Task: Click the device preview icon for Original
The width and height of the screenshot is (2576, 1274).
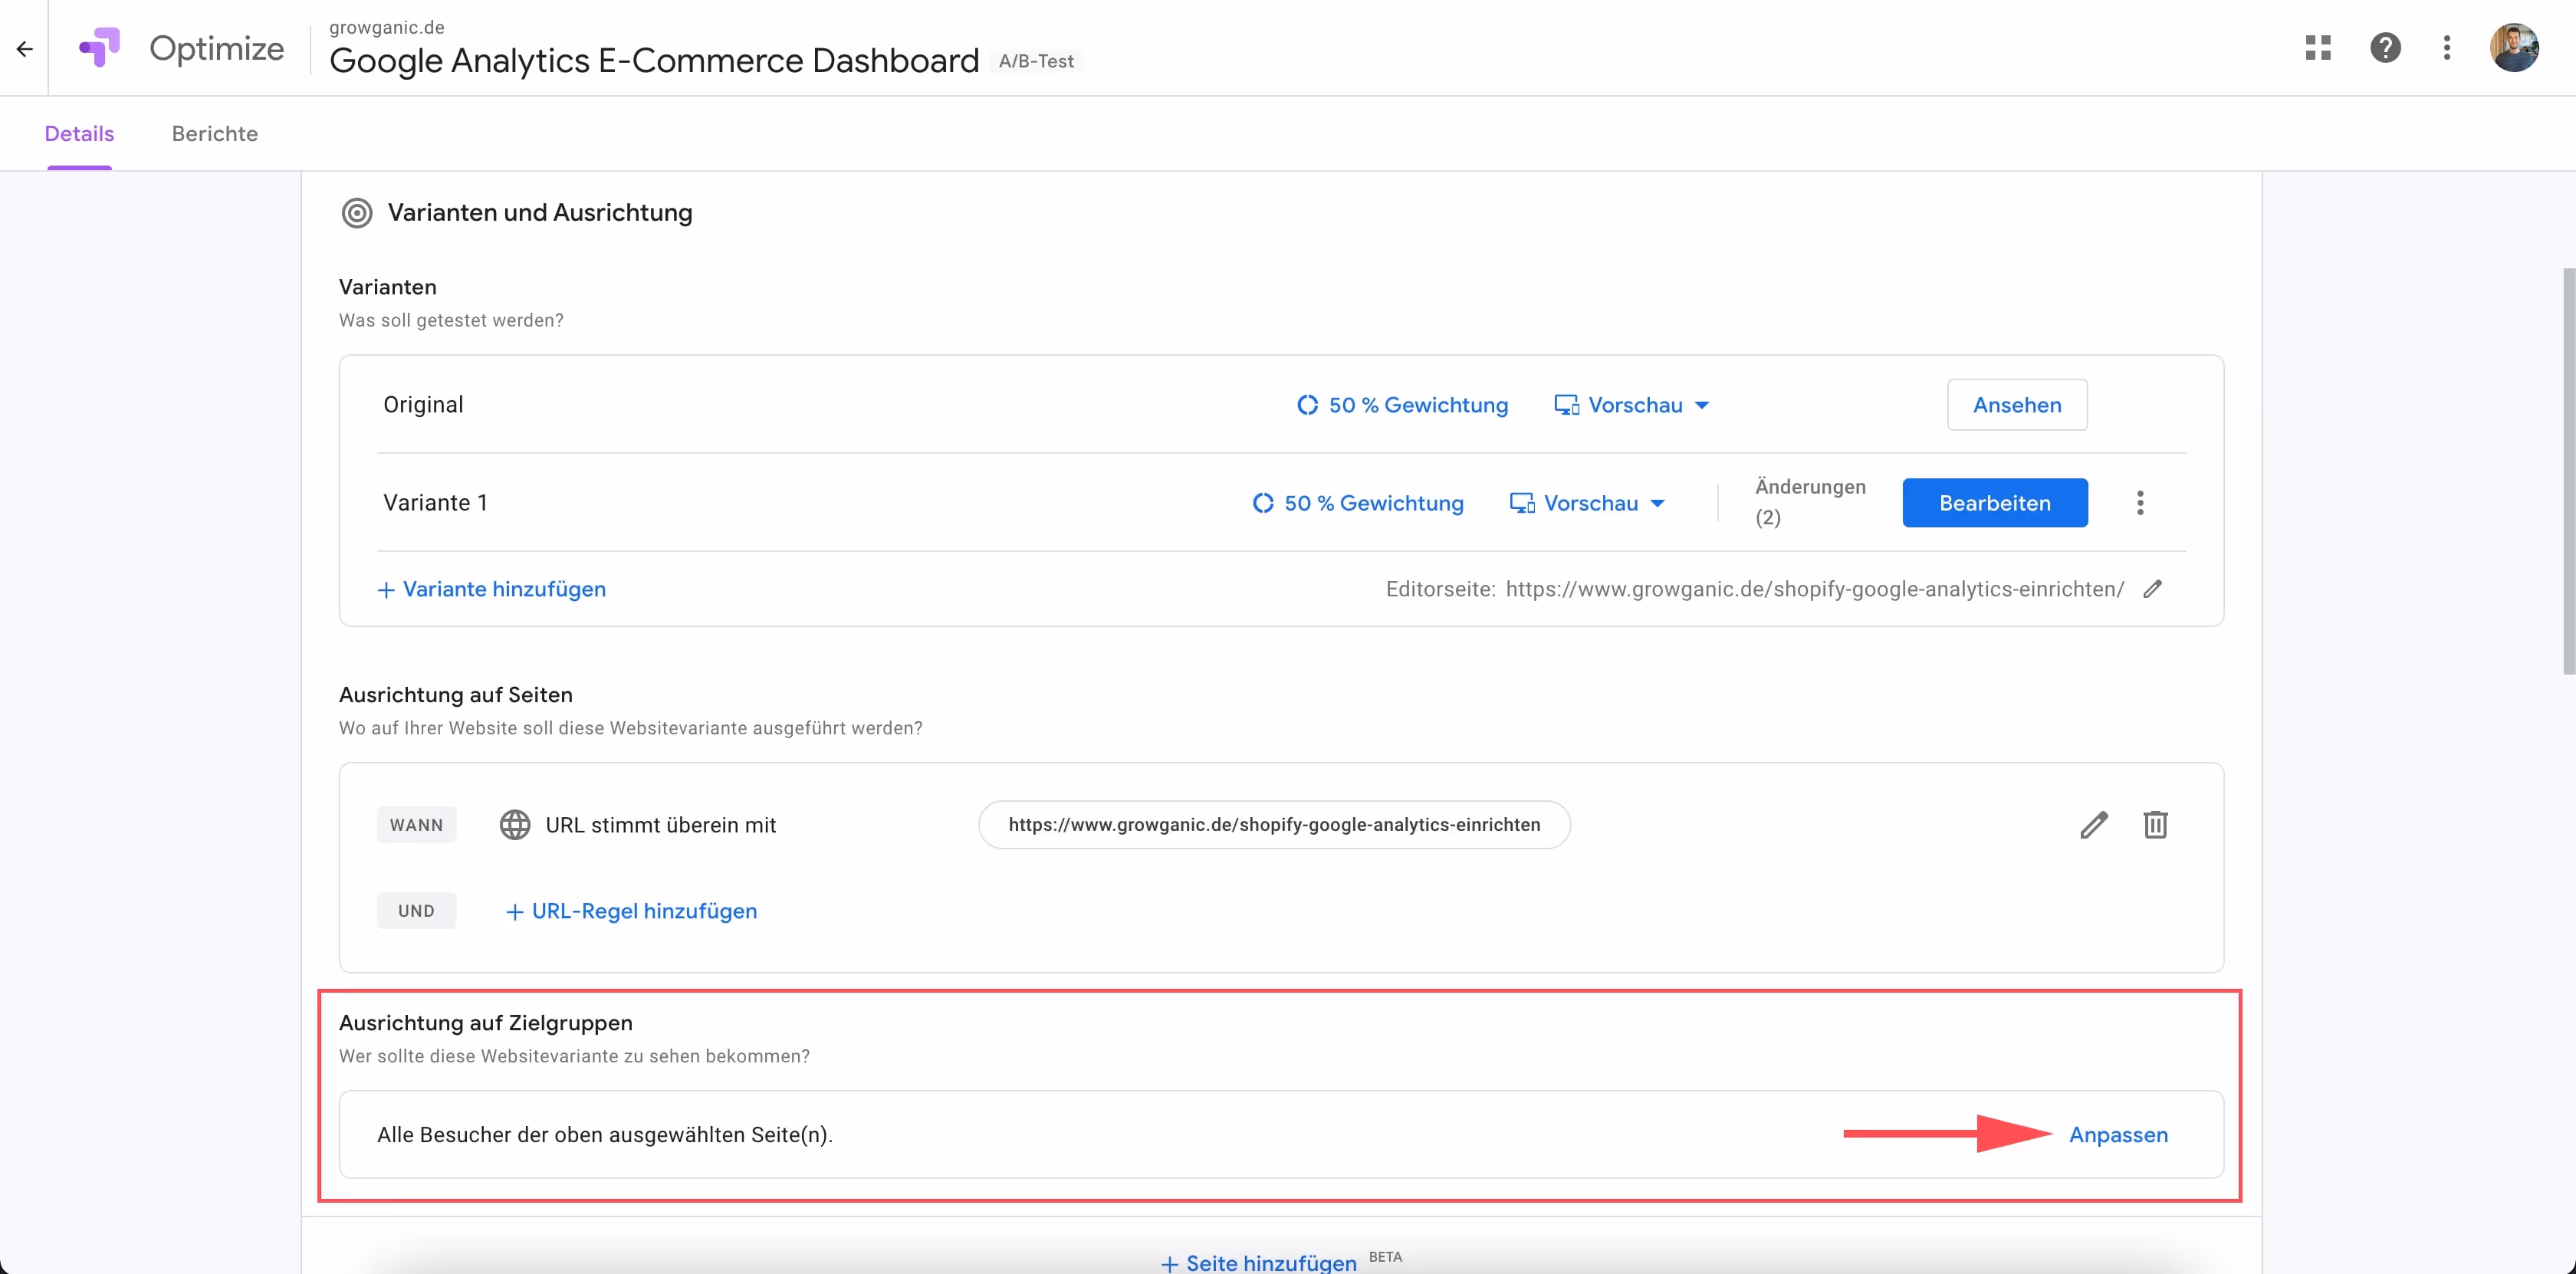Action: 1566,405
